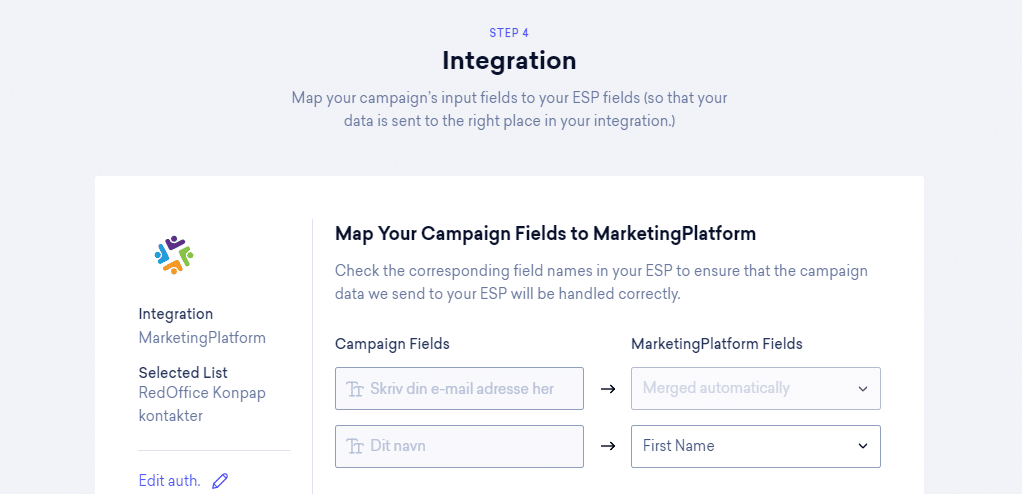
Task: Click the arrow pointing to First Name
Action: point(607,446)
